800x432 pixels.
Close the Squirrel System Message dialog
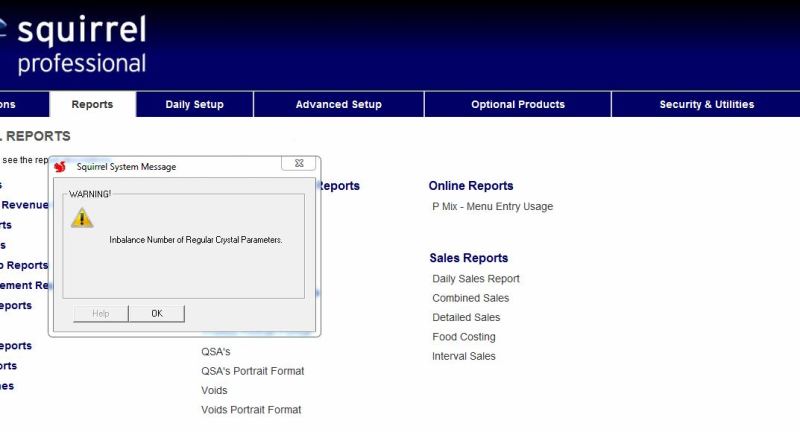point(299,163)
